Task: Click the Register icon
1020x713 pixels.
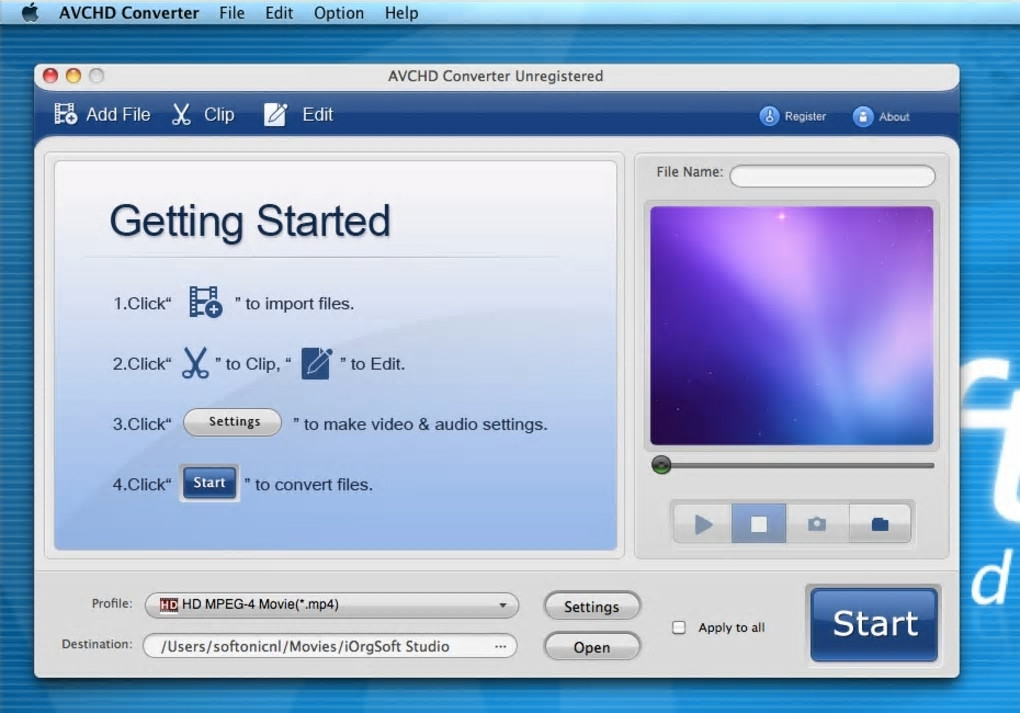Action: (769, 116)
